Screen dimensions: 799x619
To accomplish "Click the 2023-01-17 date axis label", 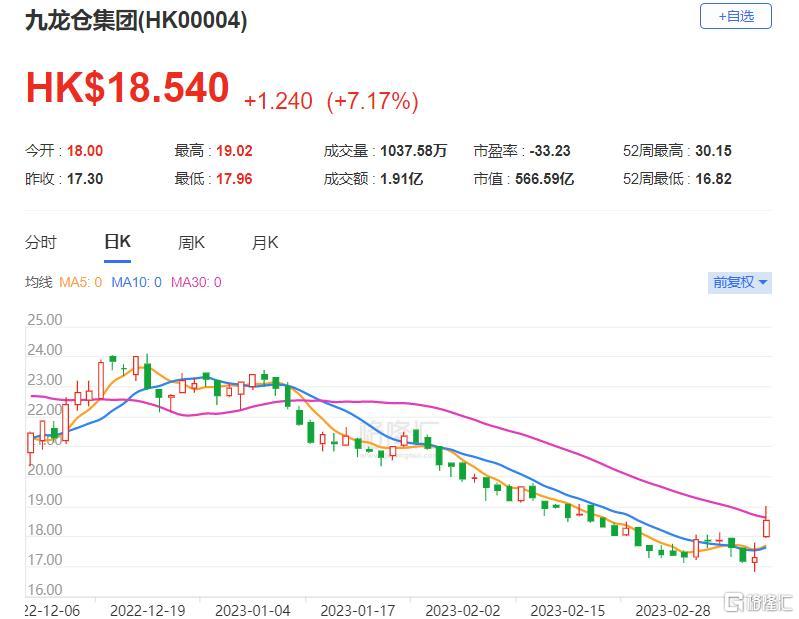I will point(358,610).
